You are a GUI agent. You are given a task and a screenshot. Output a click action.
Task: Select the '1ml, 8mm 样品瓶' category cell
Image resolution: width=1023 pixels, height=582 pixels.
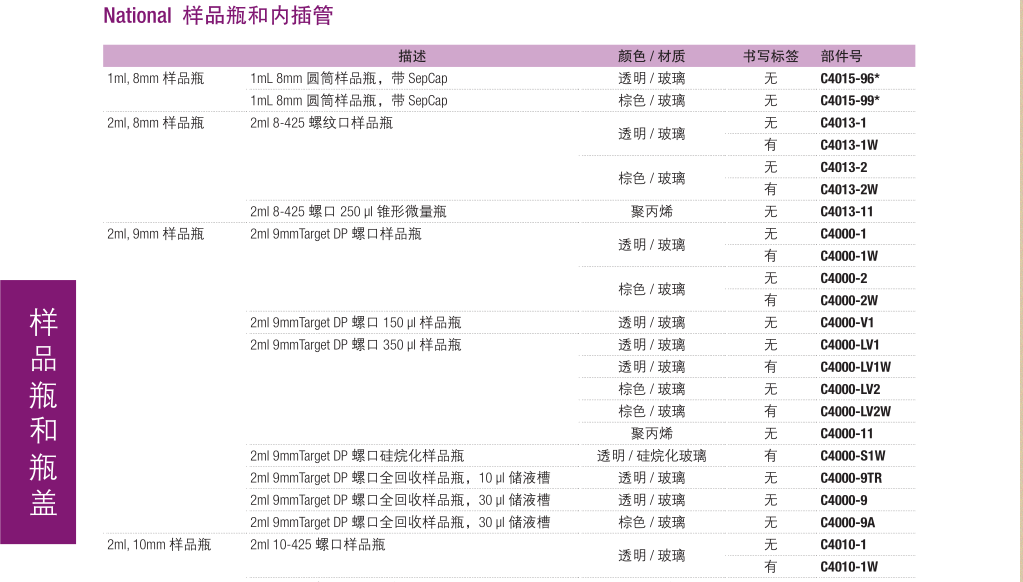[x=156, y=78]
